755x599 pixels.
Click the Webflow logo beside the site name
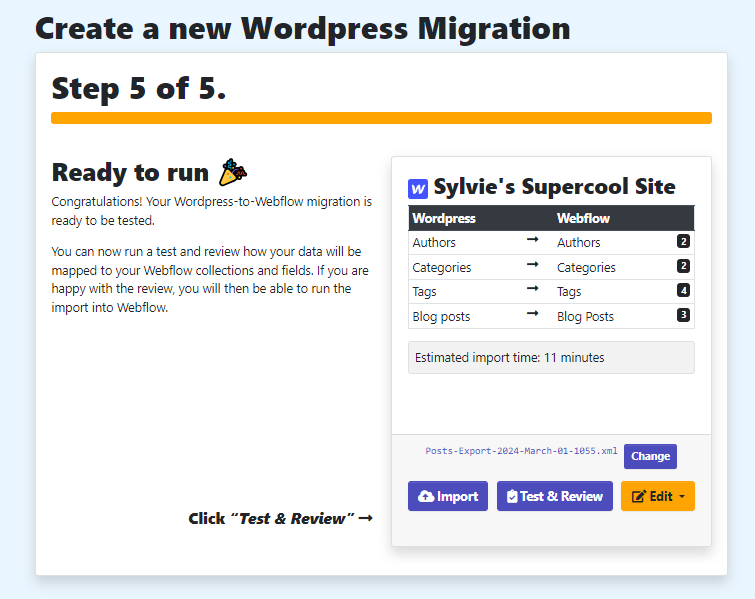tap(418, 188)
